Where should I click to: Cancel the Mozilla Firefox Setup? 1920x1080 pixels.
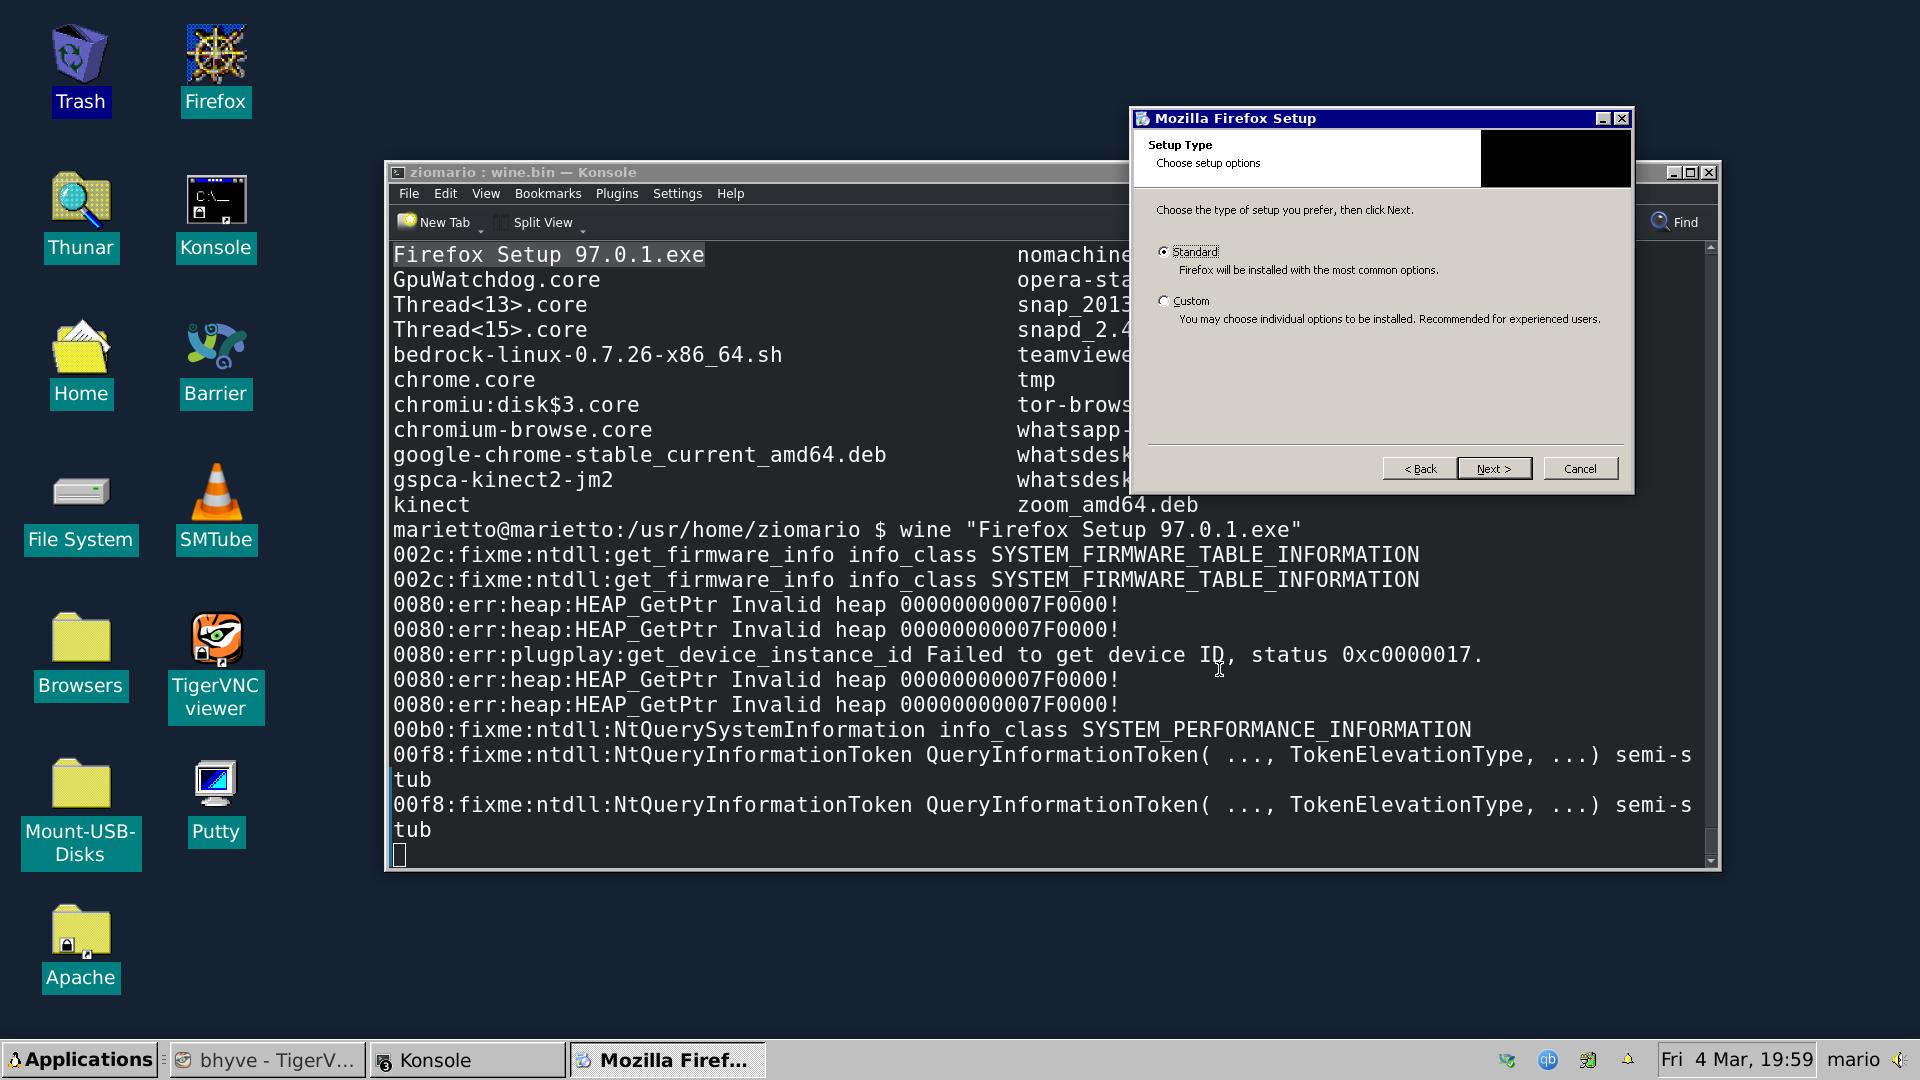1580,468
